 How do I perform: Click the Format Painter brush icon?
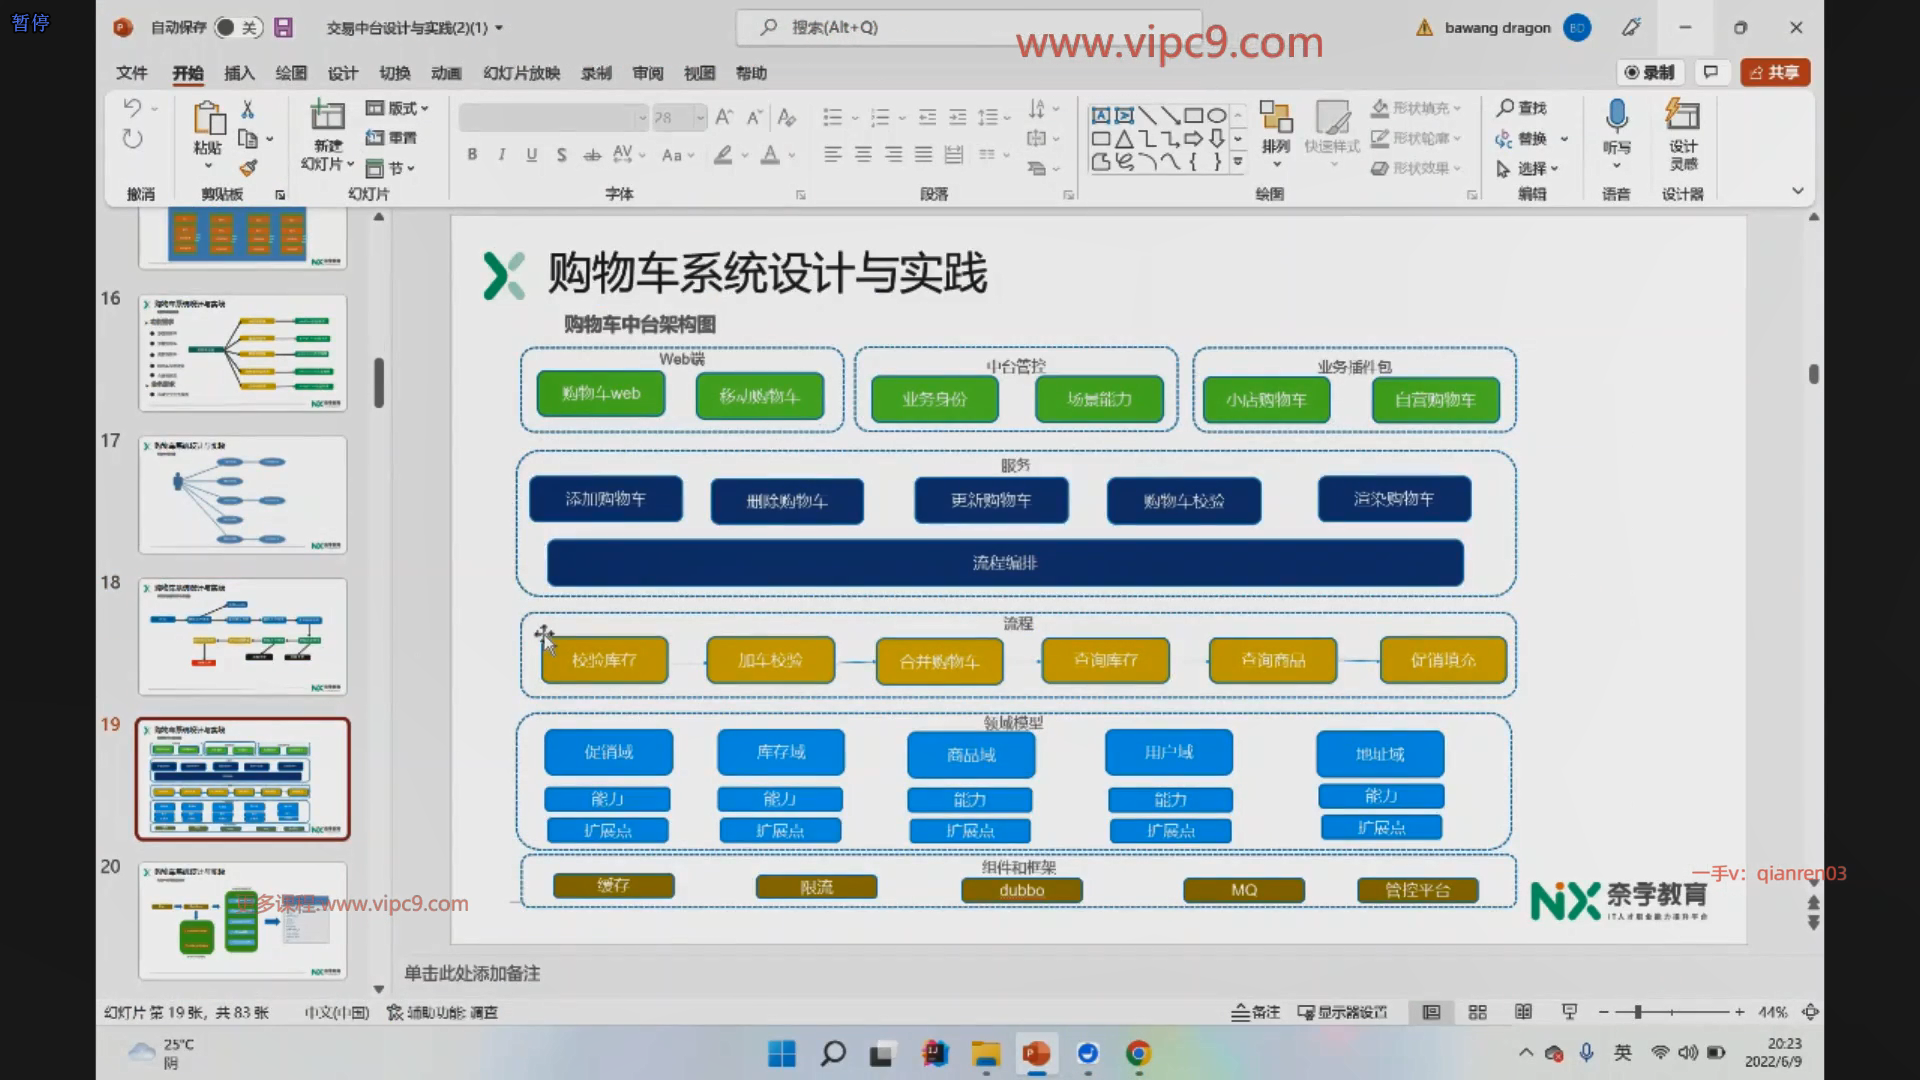coord(248,168)
